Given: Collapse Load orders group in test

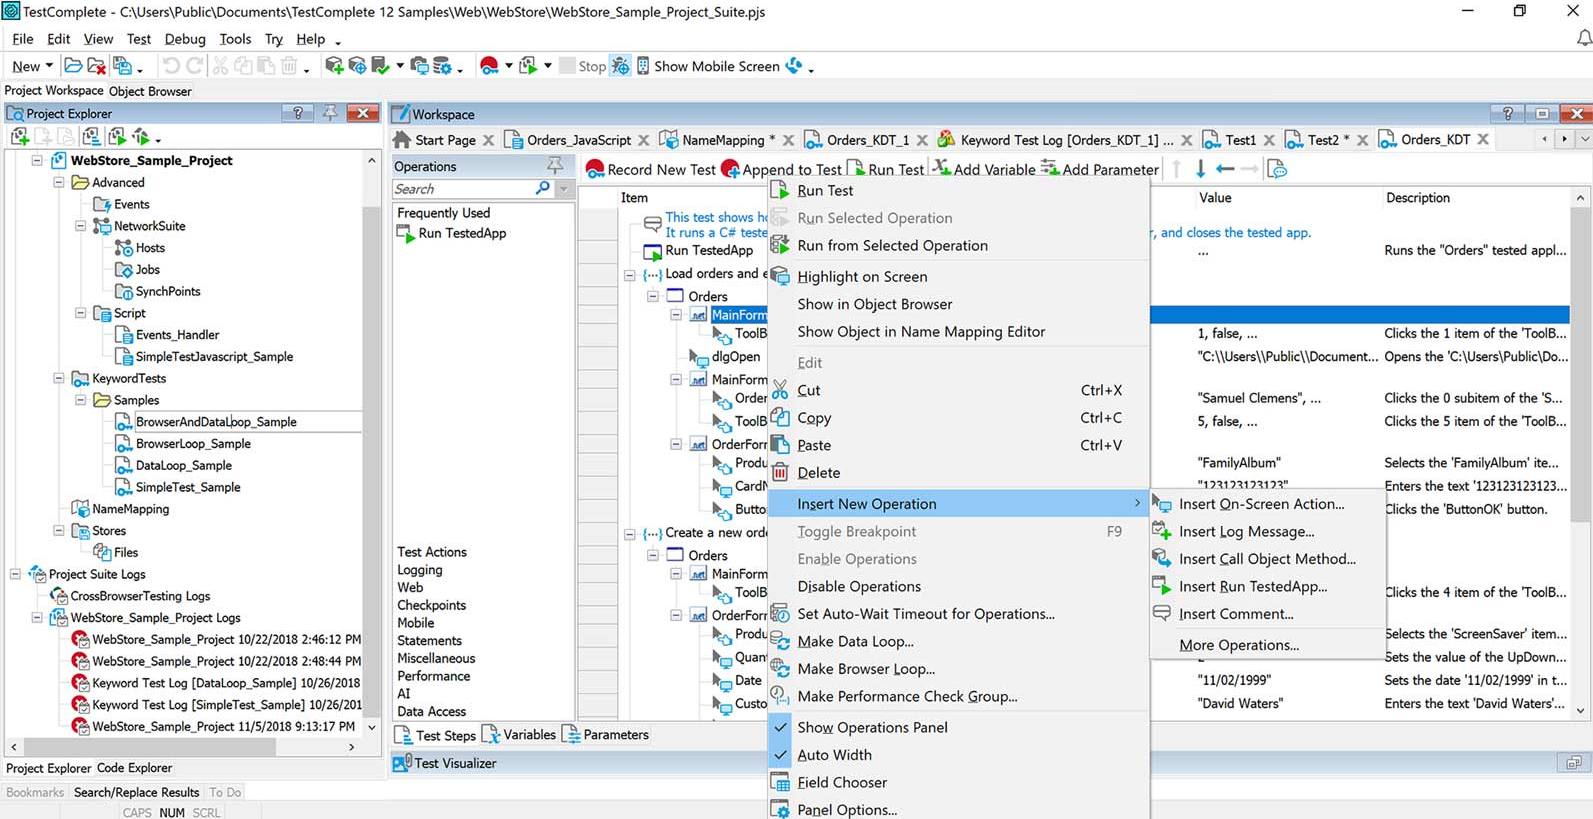Looking at the screenshot, I should pos(630,274).
